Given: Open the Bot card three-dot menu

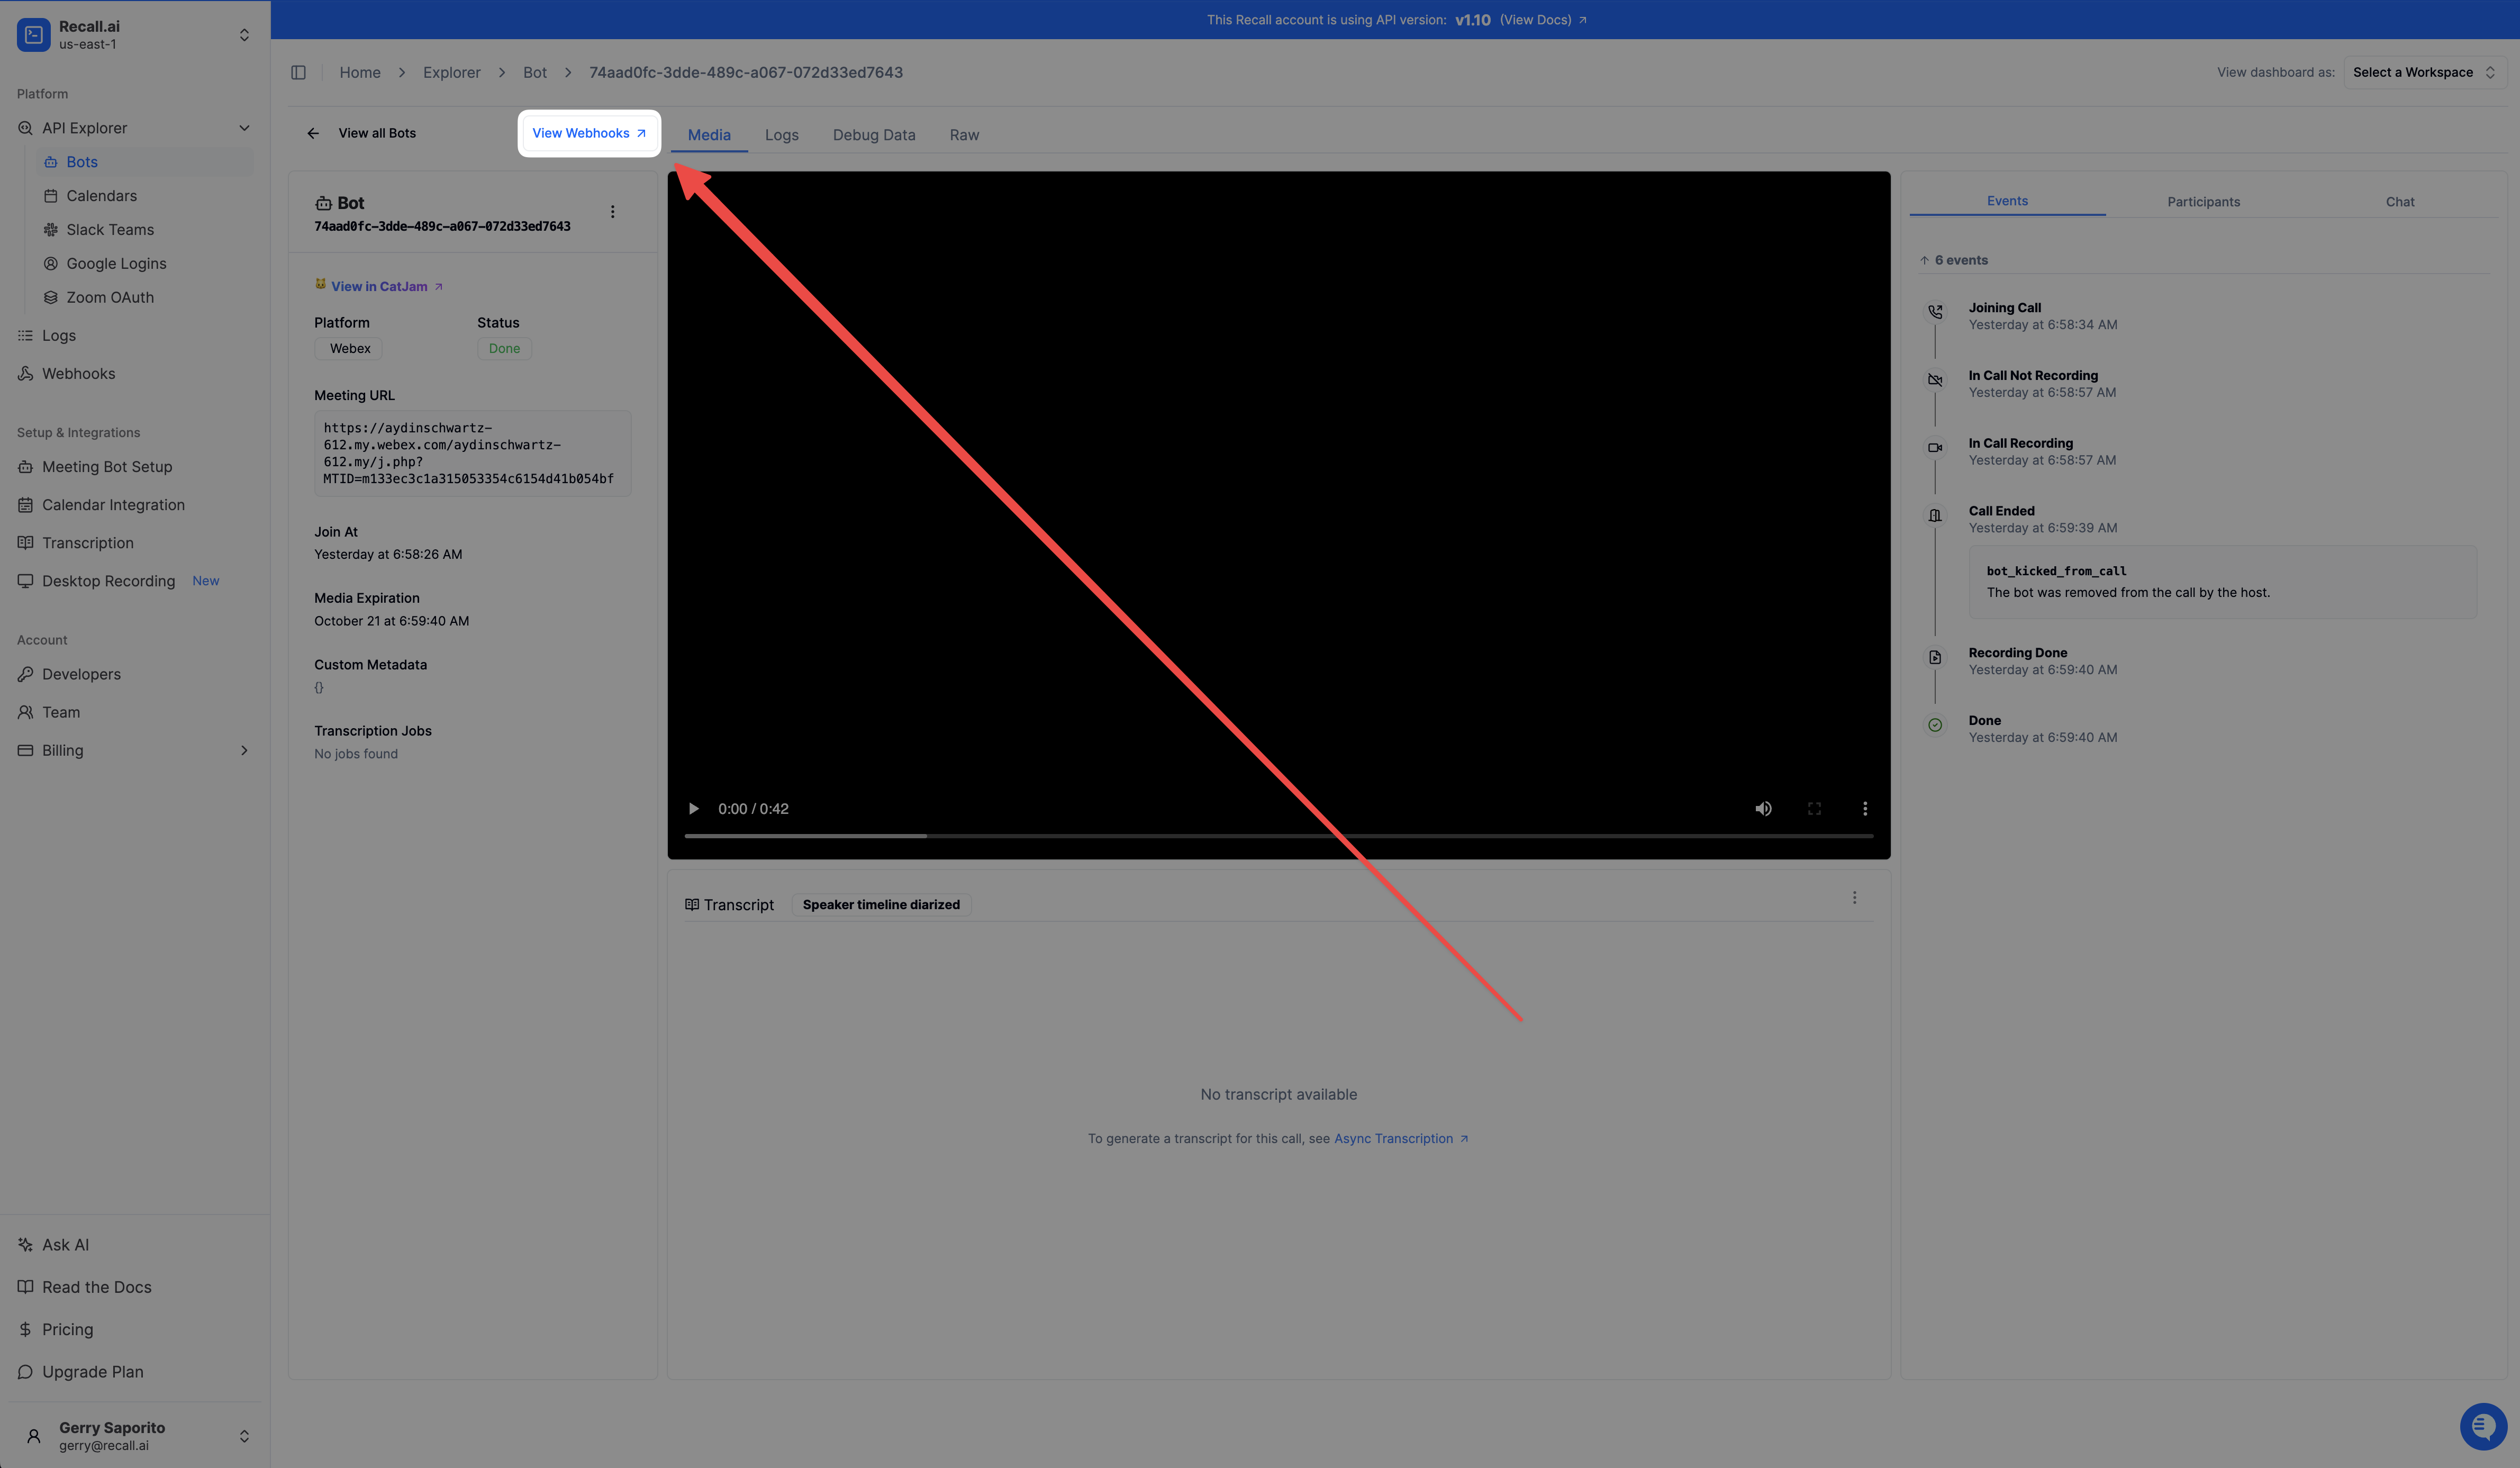Looking at the screenshot, I should tap(612, 211).
